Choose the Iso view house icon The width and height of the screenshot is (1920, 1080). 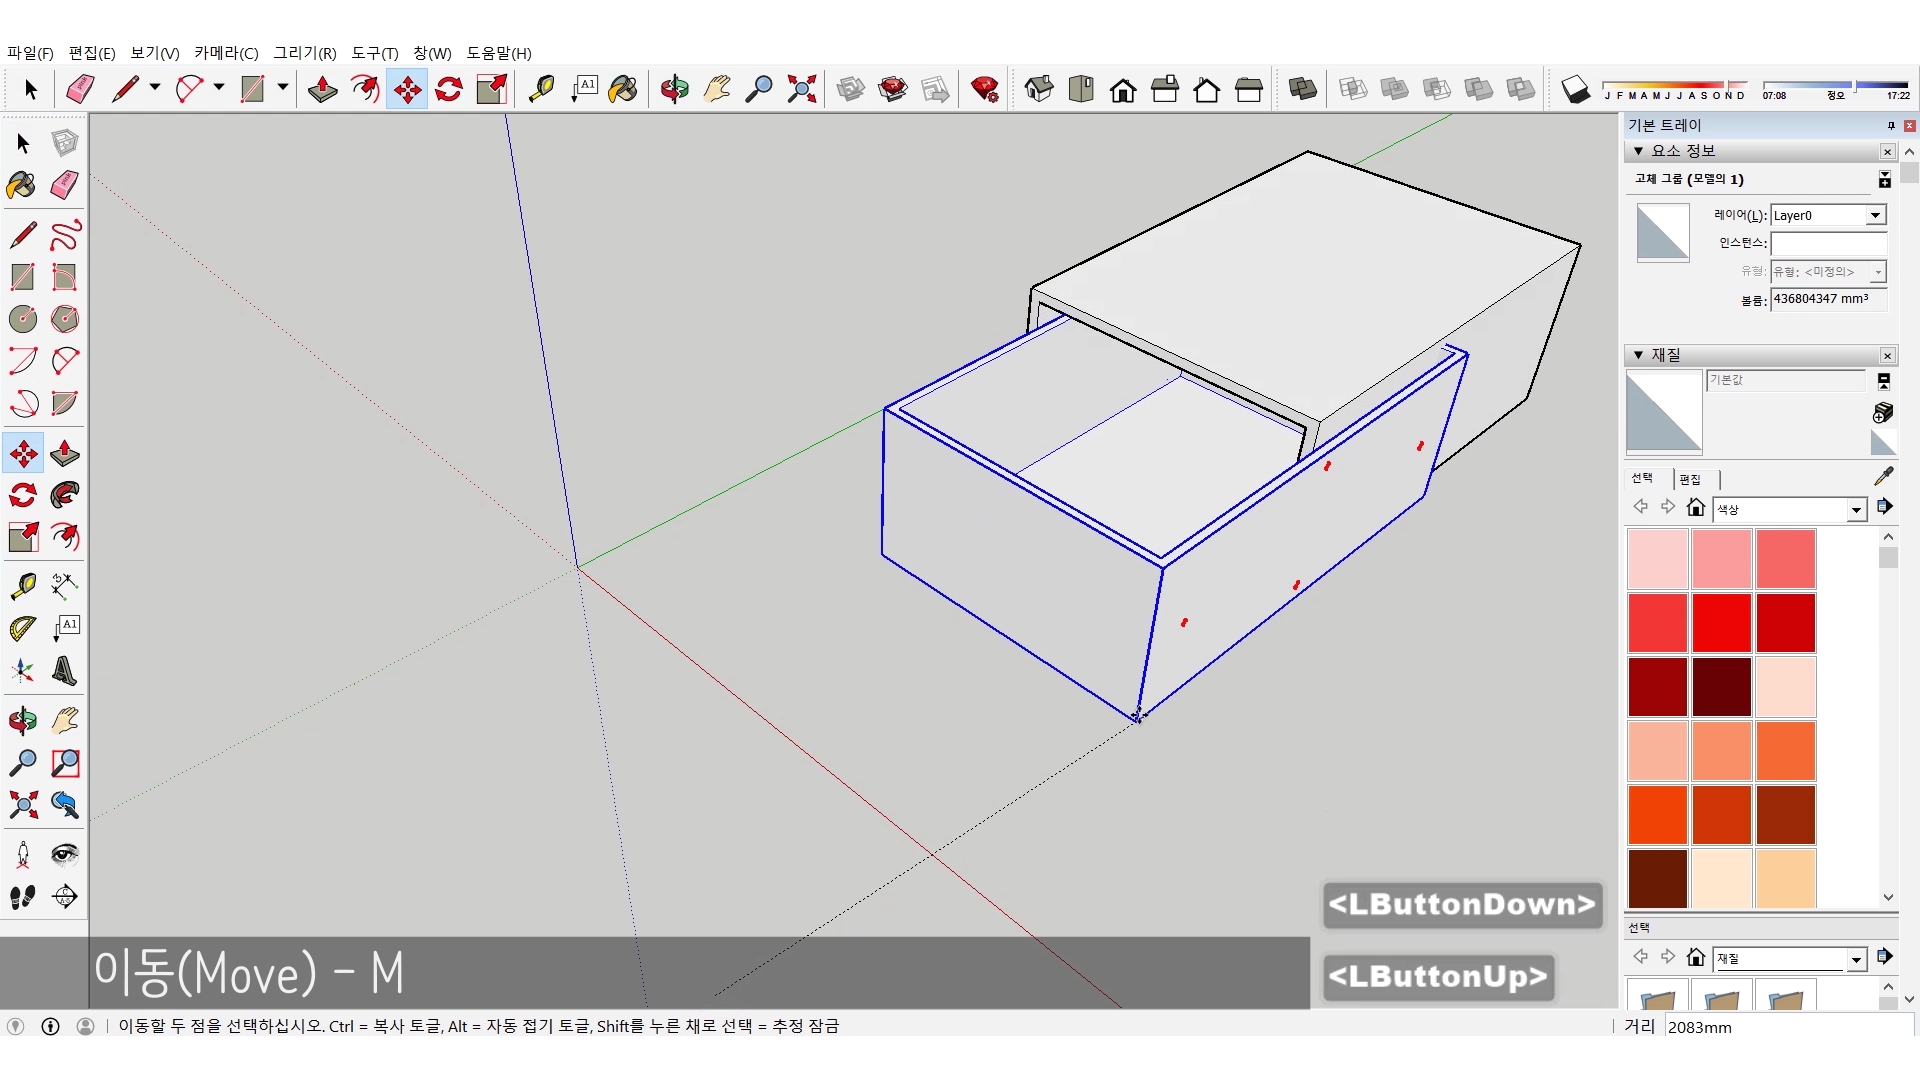tap(1039, 89)
